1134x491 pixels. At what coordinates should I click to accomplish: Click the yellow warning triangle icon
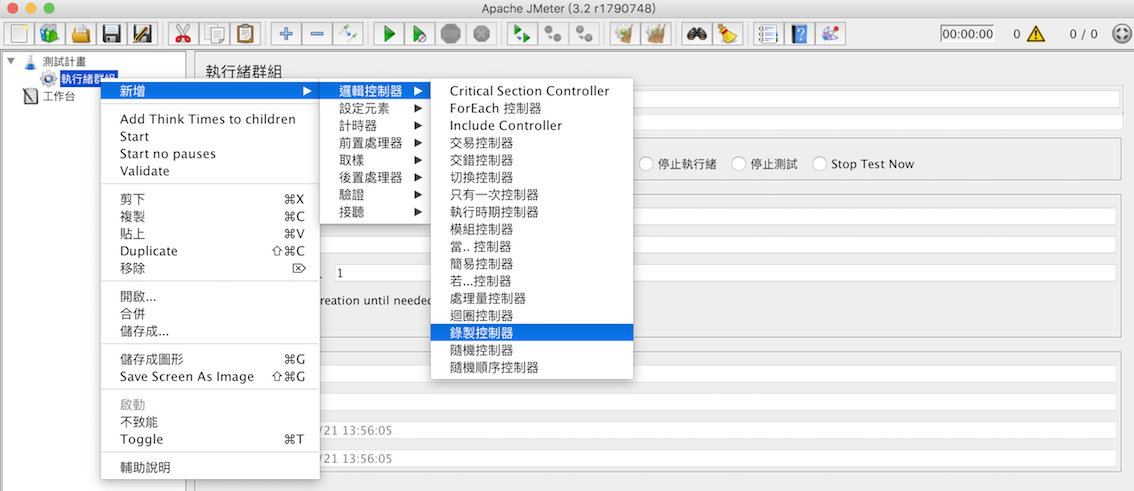(1036, 33)
